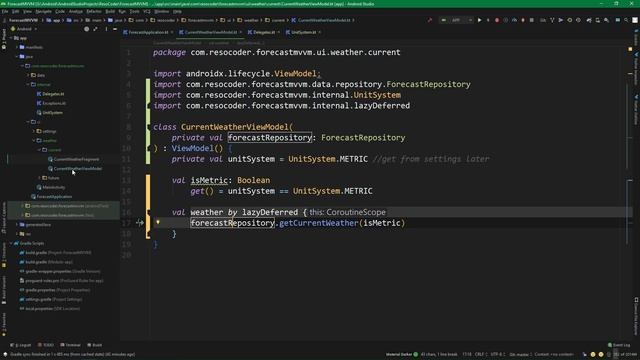Viewport: 640px width, 360px height.
Task: Select CurrentWeatherFragment in project tree
Action: [x=76, y=159]
